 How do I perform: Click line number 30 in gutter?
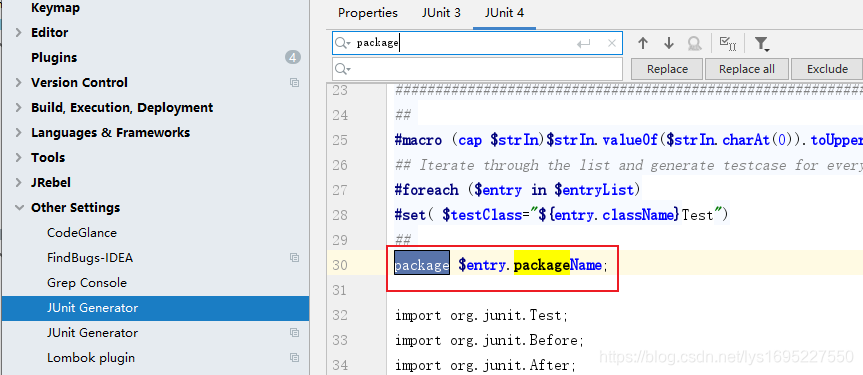[x=340, y=265]
